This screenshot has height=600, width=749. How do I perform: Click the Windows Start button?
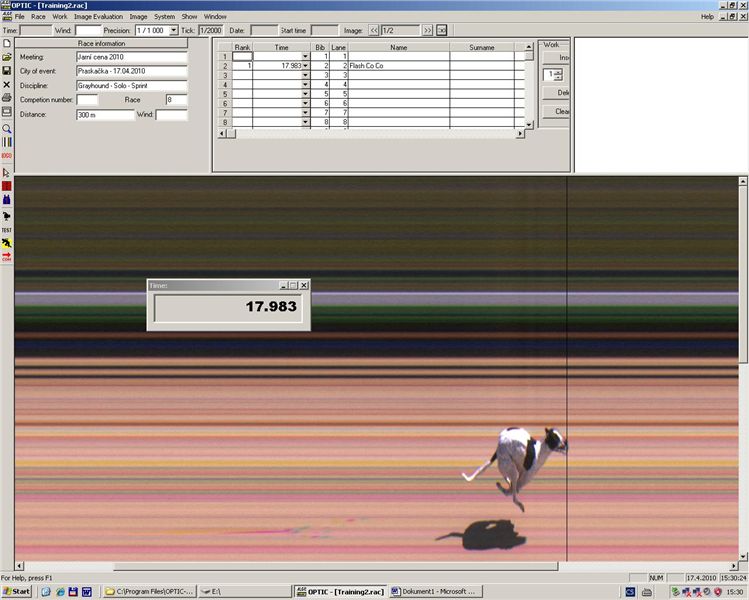click(17, 591)
